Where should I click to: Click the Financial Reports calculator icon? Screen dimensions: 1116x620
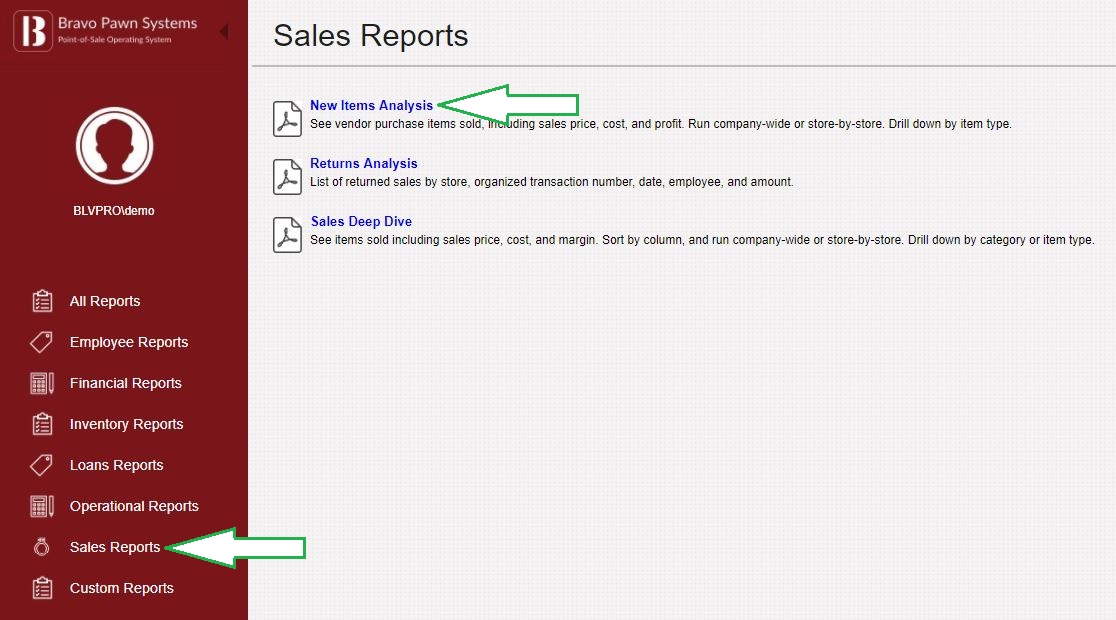[x=42, y=383]
